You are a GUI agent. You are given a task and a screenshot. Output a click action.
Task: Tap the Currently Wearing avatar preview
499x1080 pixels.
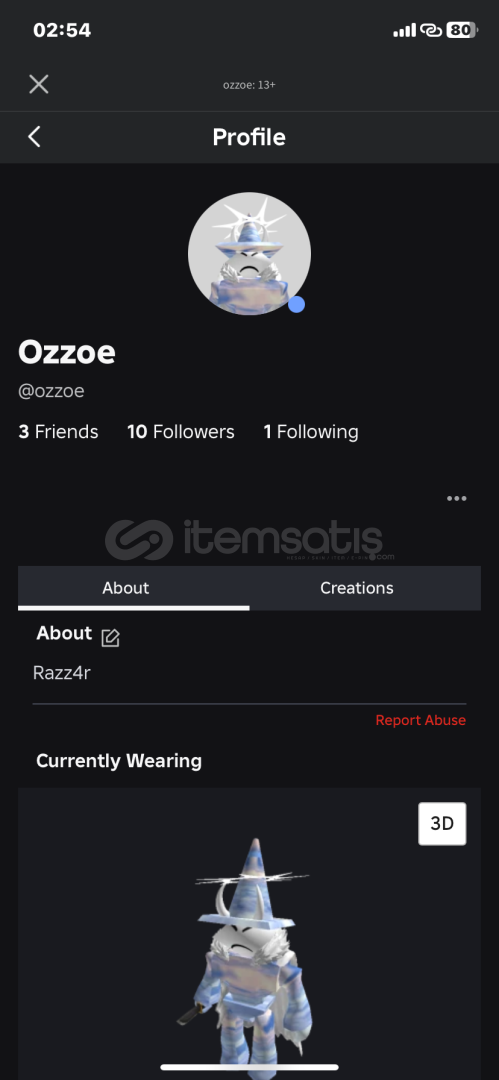click(250, 933)
